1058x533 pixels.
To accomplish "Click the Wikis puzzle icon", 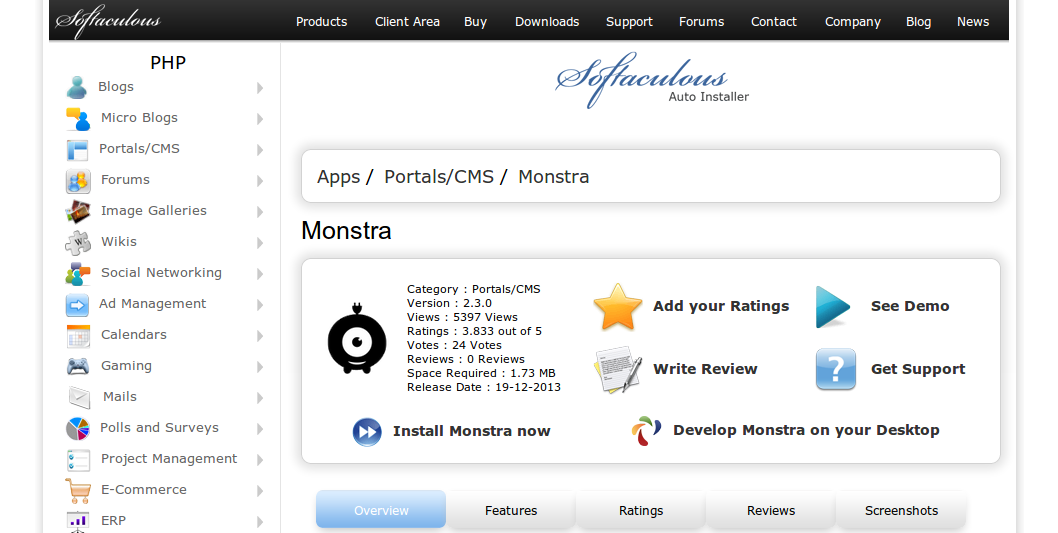I will pos(78,242).
